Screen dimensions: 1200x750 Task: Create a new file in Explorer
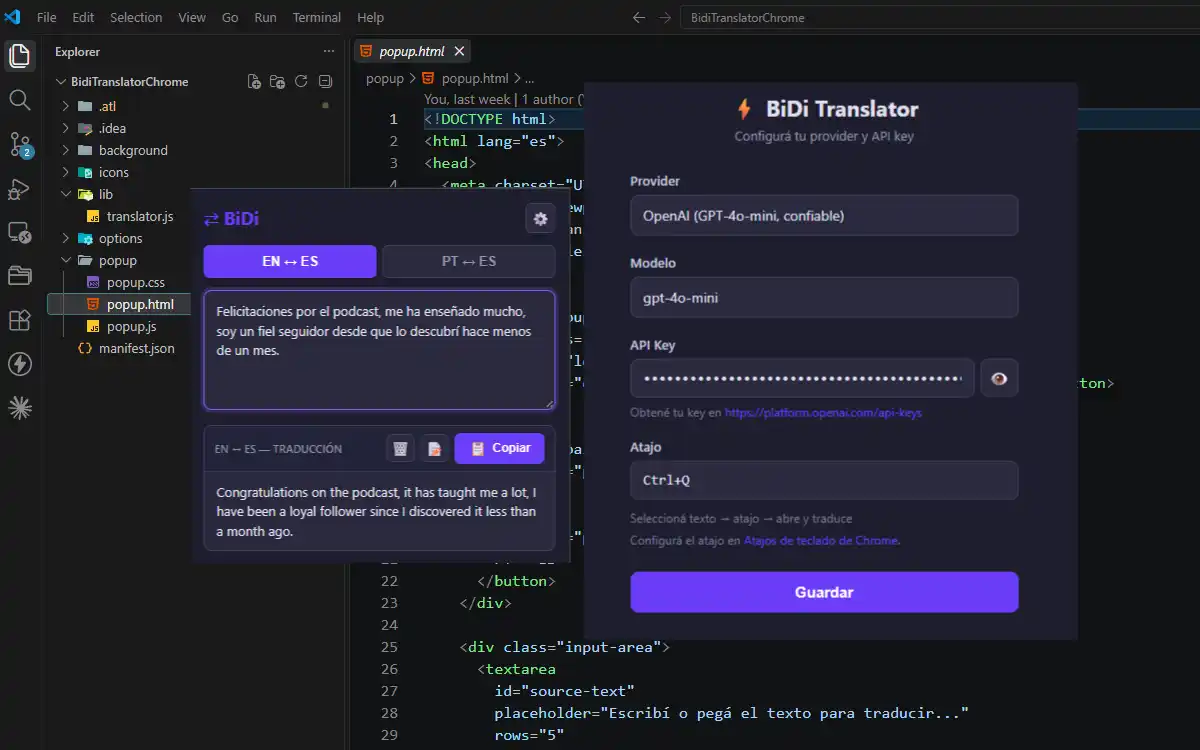(x=254, y=82)
